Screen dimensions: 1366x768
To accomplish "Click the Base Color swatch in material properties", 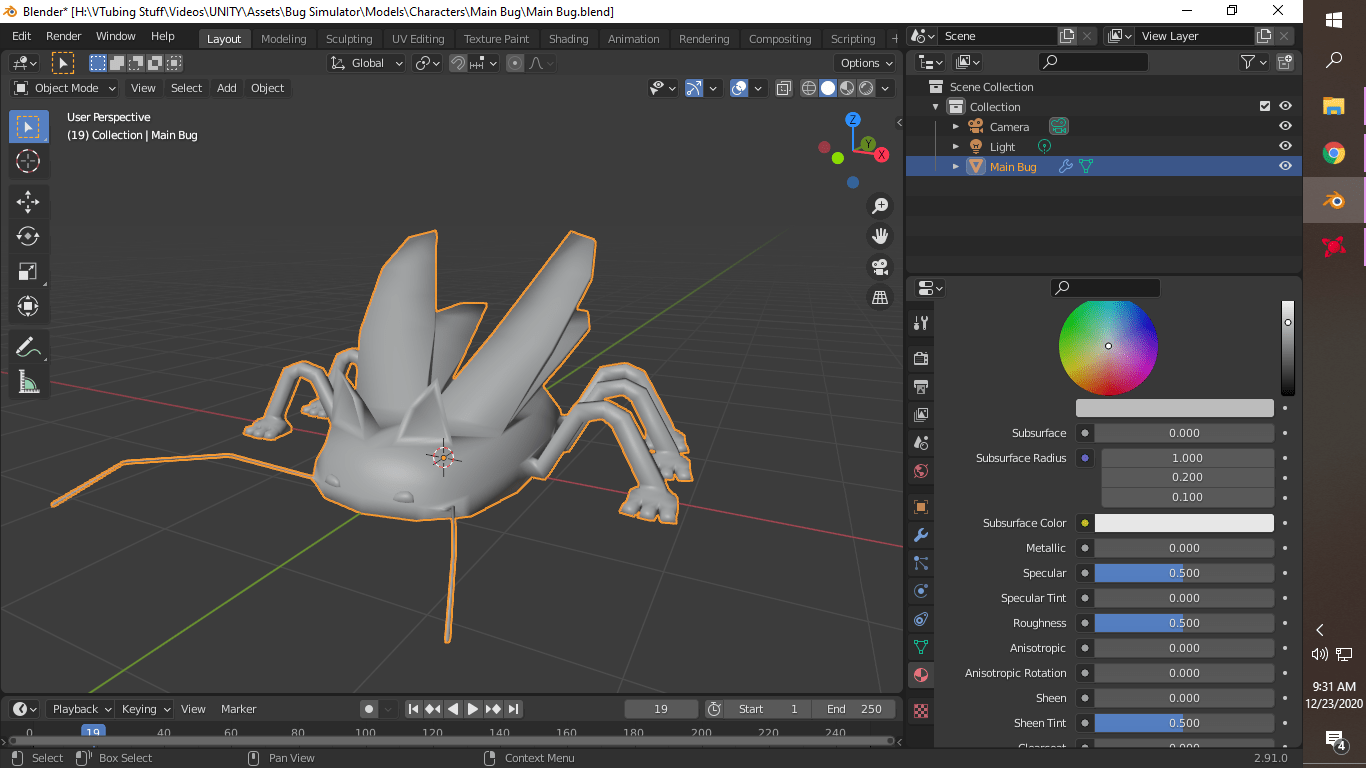I will pos(1174,407).
